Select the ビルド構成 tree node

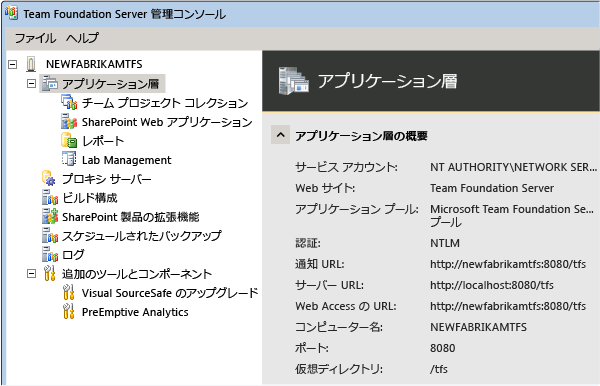pos(90,198)
